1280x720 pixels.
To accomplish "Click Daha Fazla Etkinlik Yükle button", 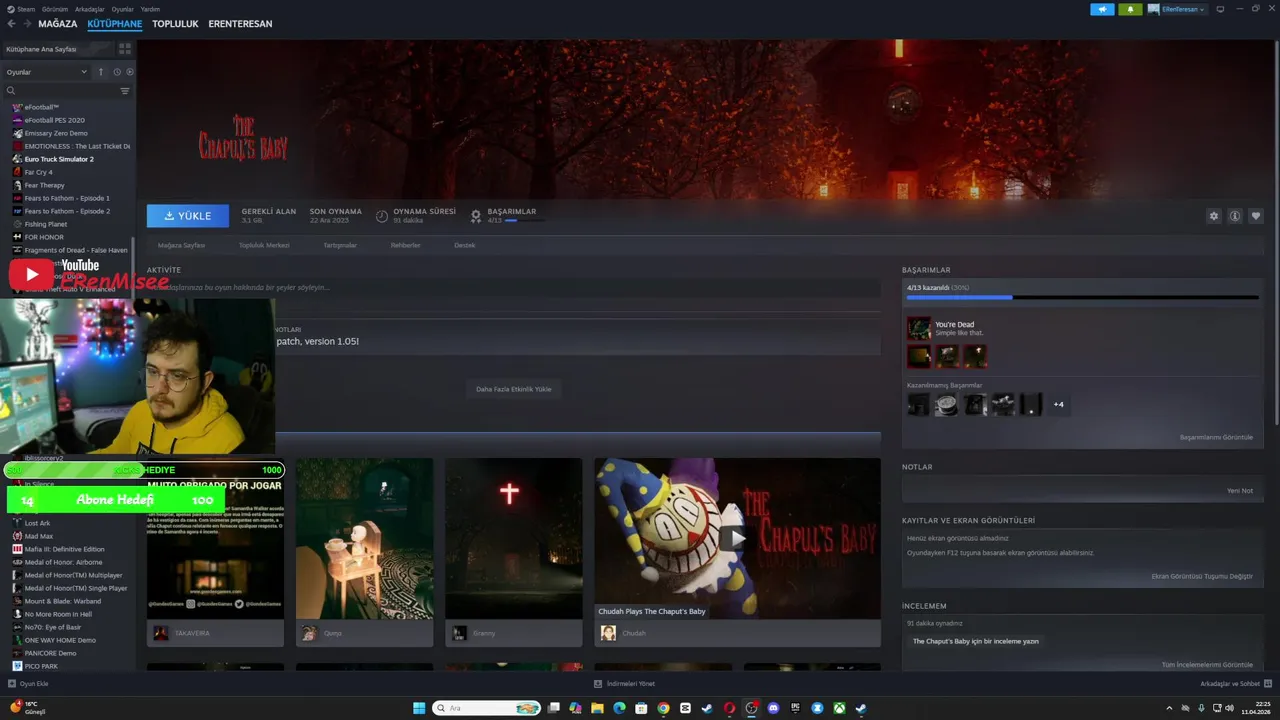I will (513, 389).
